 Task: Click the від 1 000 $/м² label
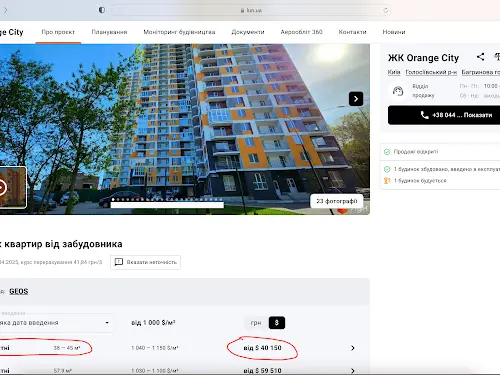pos(153,323)
